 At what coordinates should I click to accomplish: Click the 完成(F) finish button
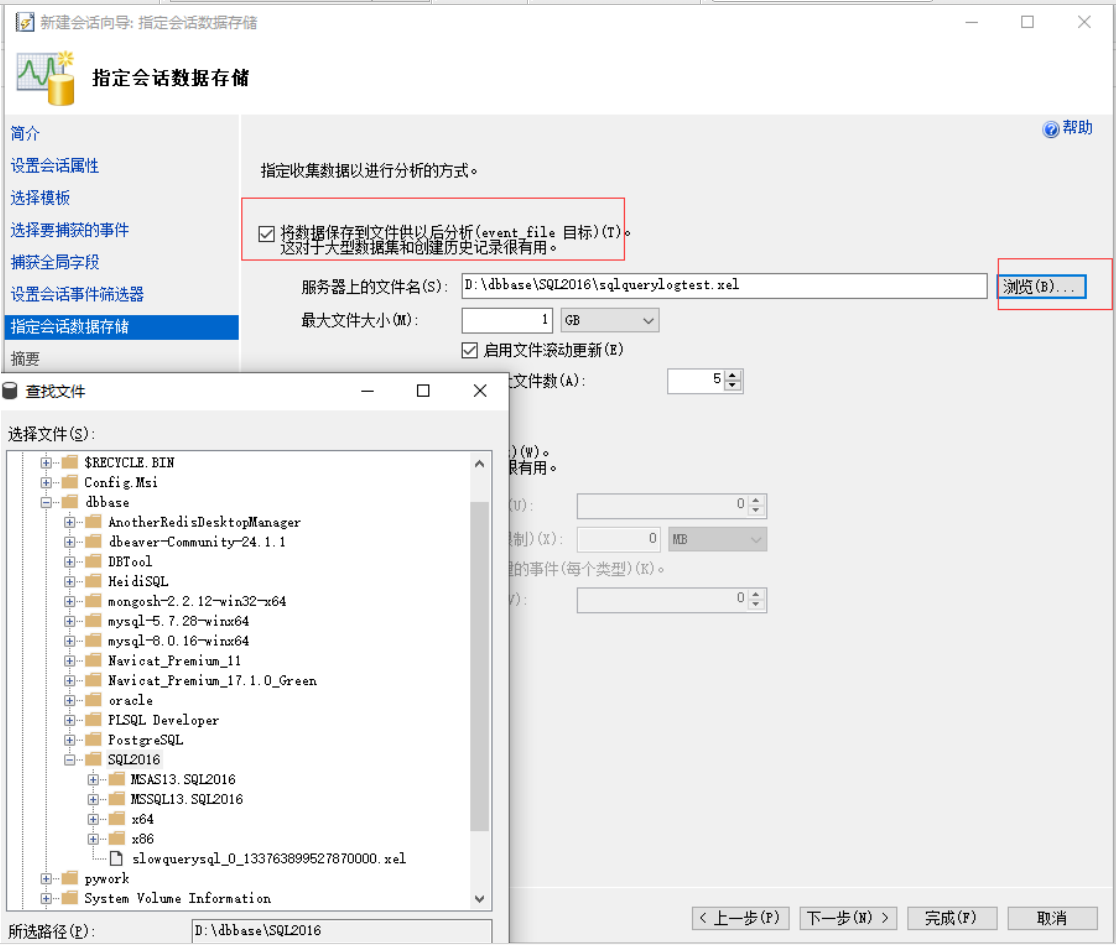951,918
